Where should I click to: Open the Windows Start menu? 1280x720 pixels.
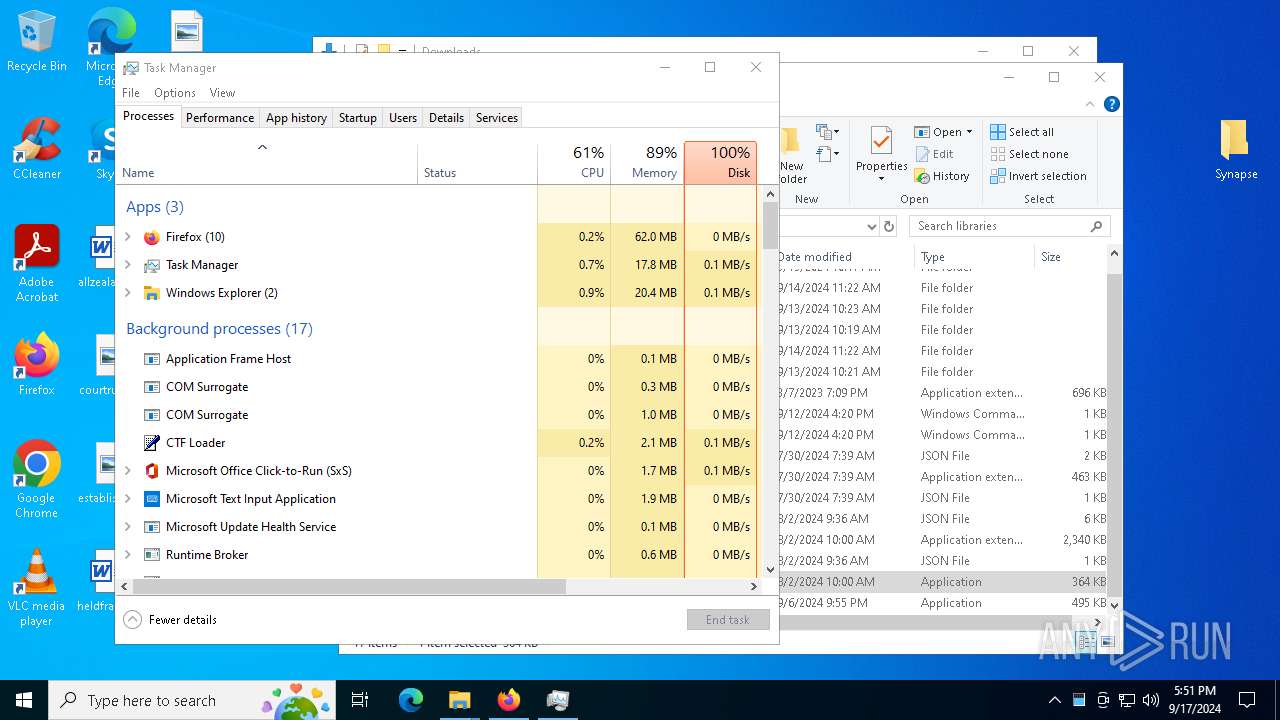click(24, 700)
